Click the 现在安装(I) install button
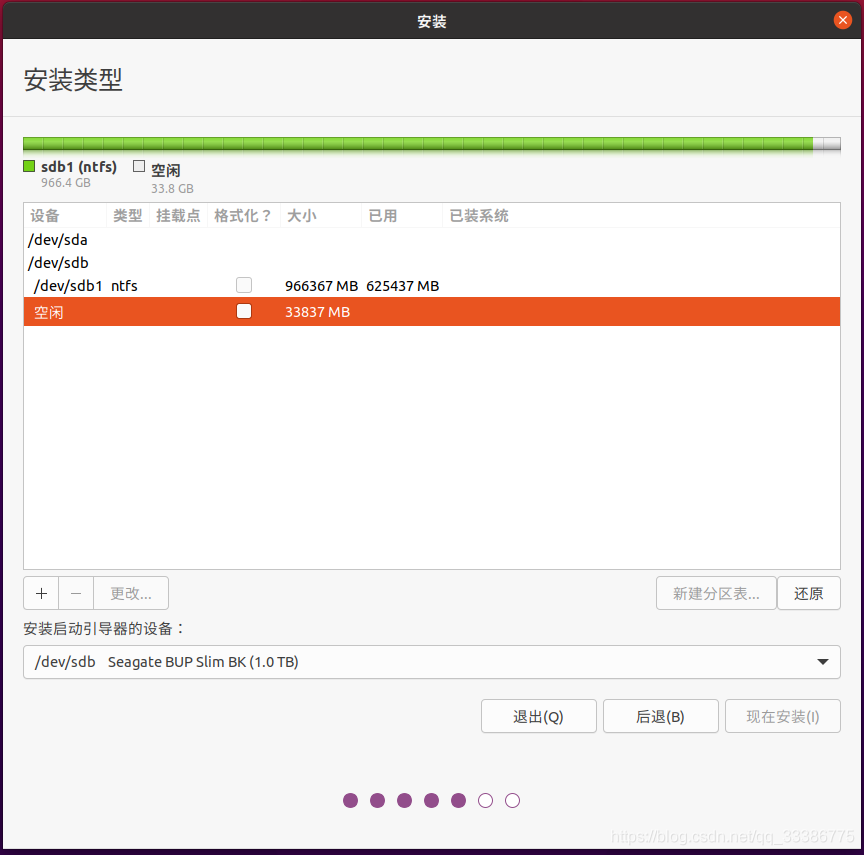The width and height of the screenshot is (864, 855). tap(782, 716)
